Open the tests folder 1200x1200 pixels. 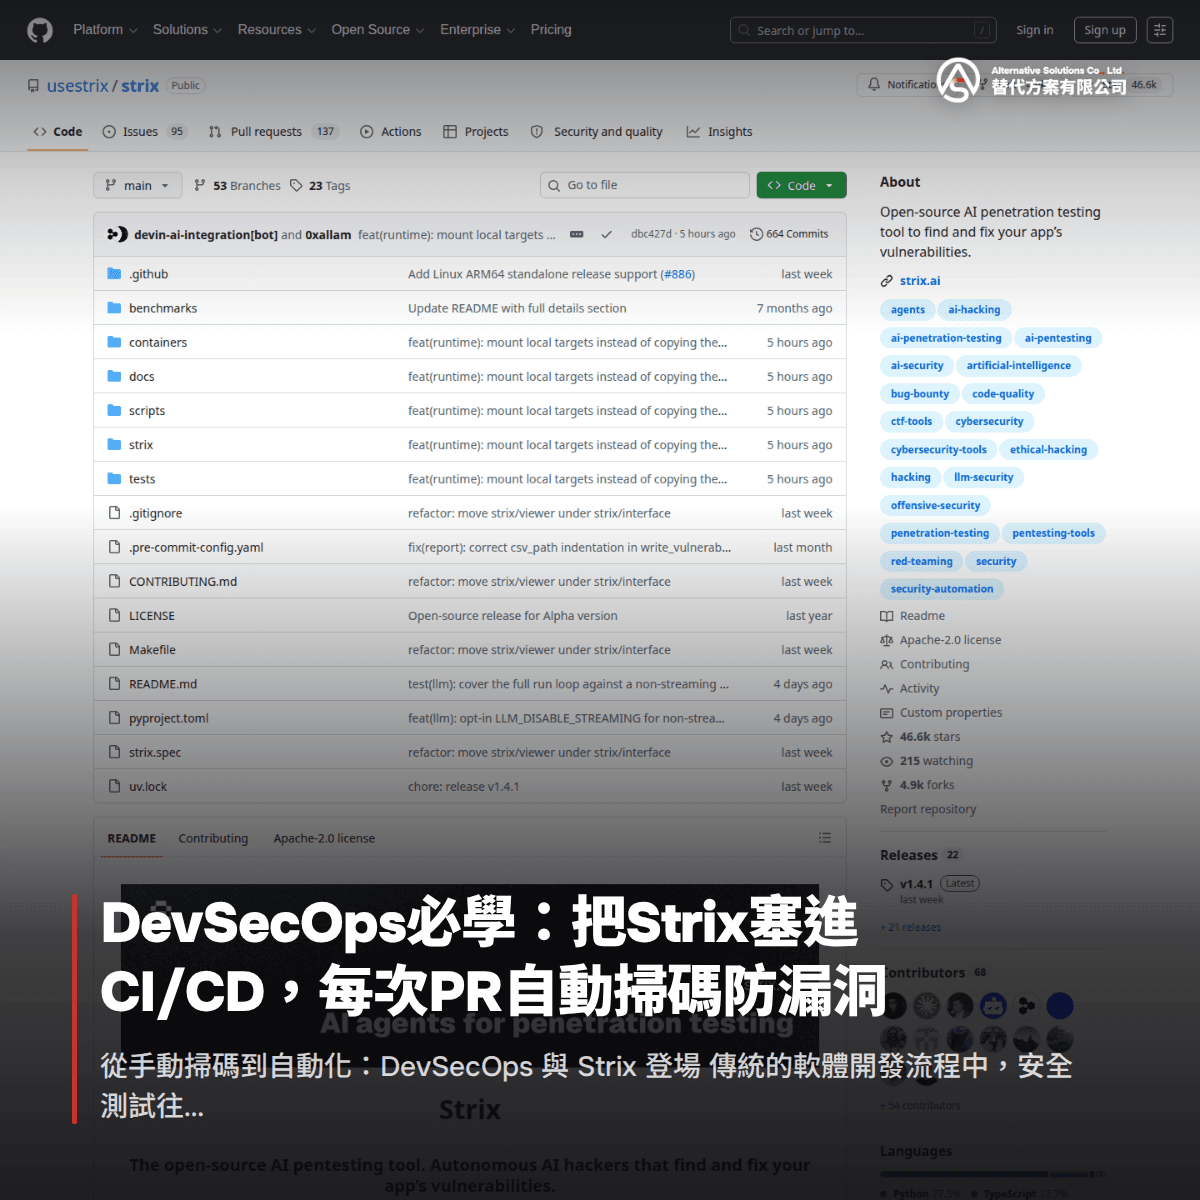point(142,479)
